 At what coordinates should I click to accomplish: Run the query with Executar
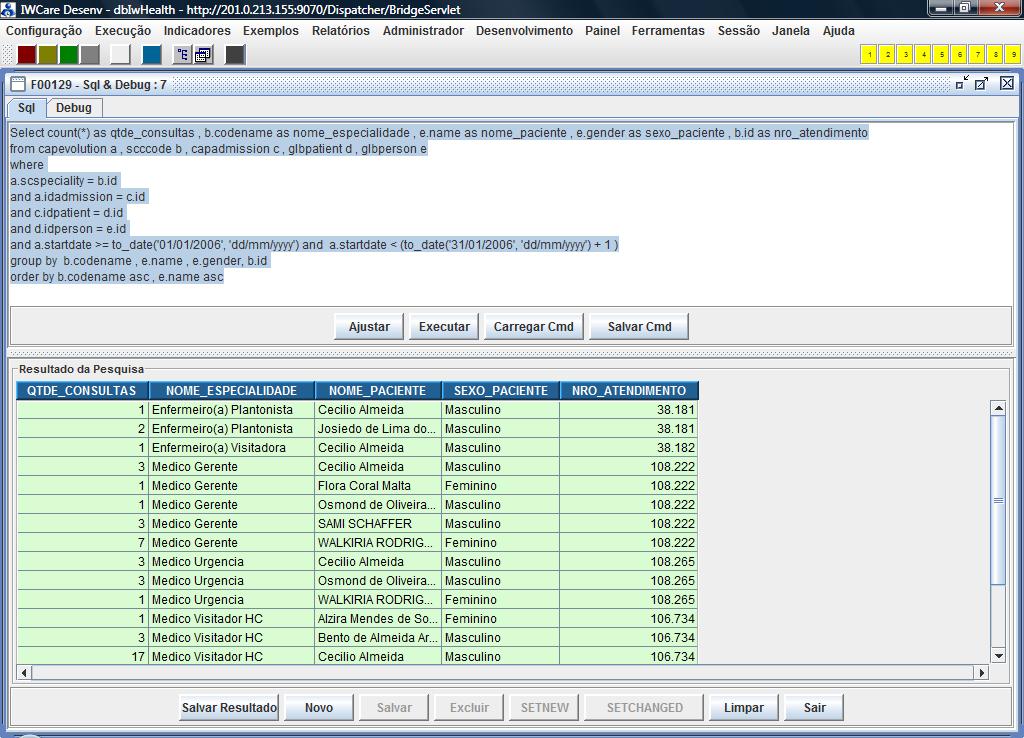coord(444,327)
